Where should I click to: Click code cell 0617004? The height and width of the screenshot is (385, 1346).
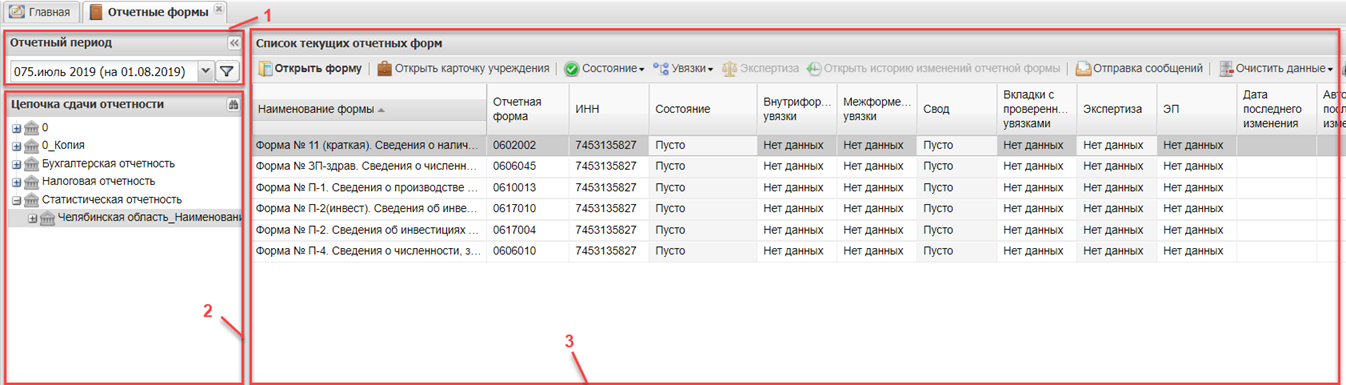529,229
